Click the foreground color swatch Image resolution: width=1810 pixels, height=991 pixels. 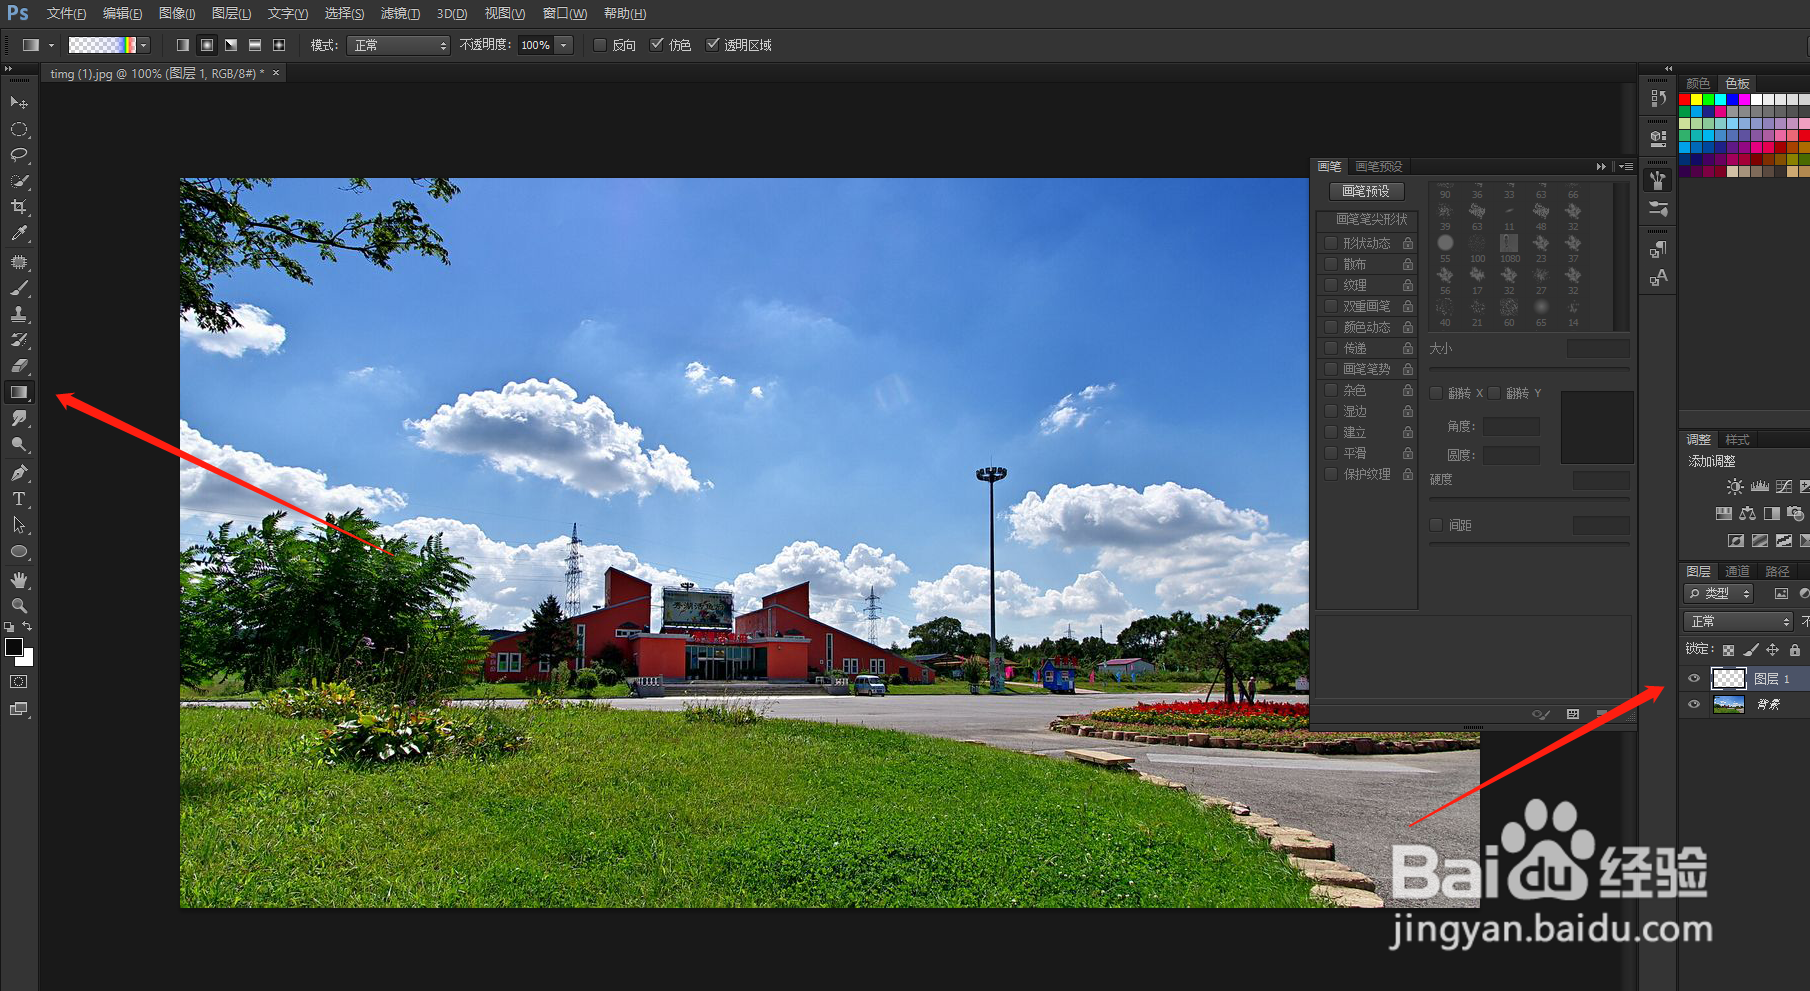pyautogui.click(x=14, y=647)
